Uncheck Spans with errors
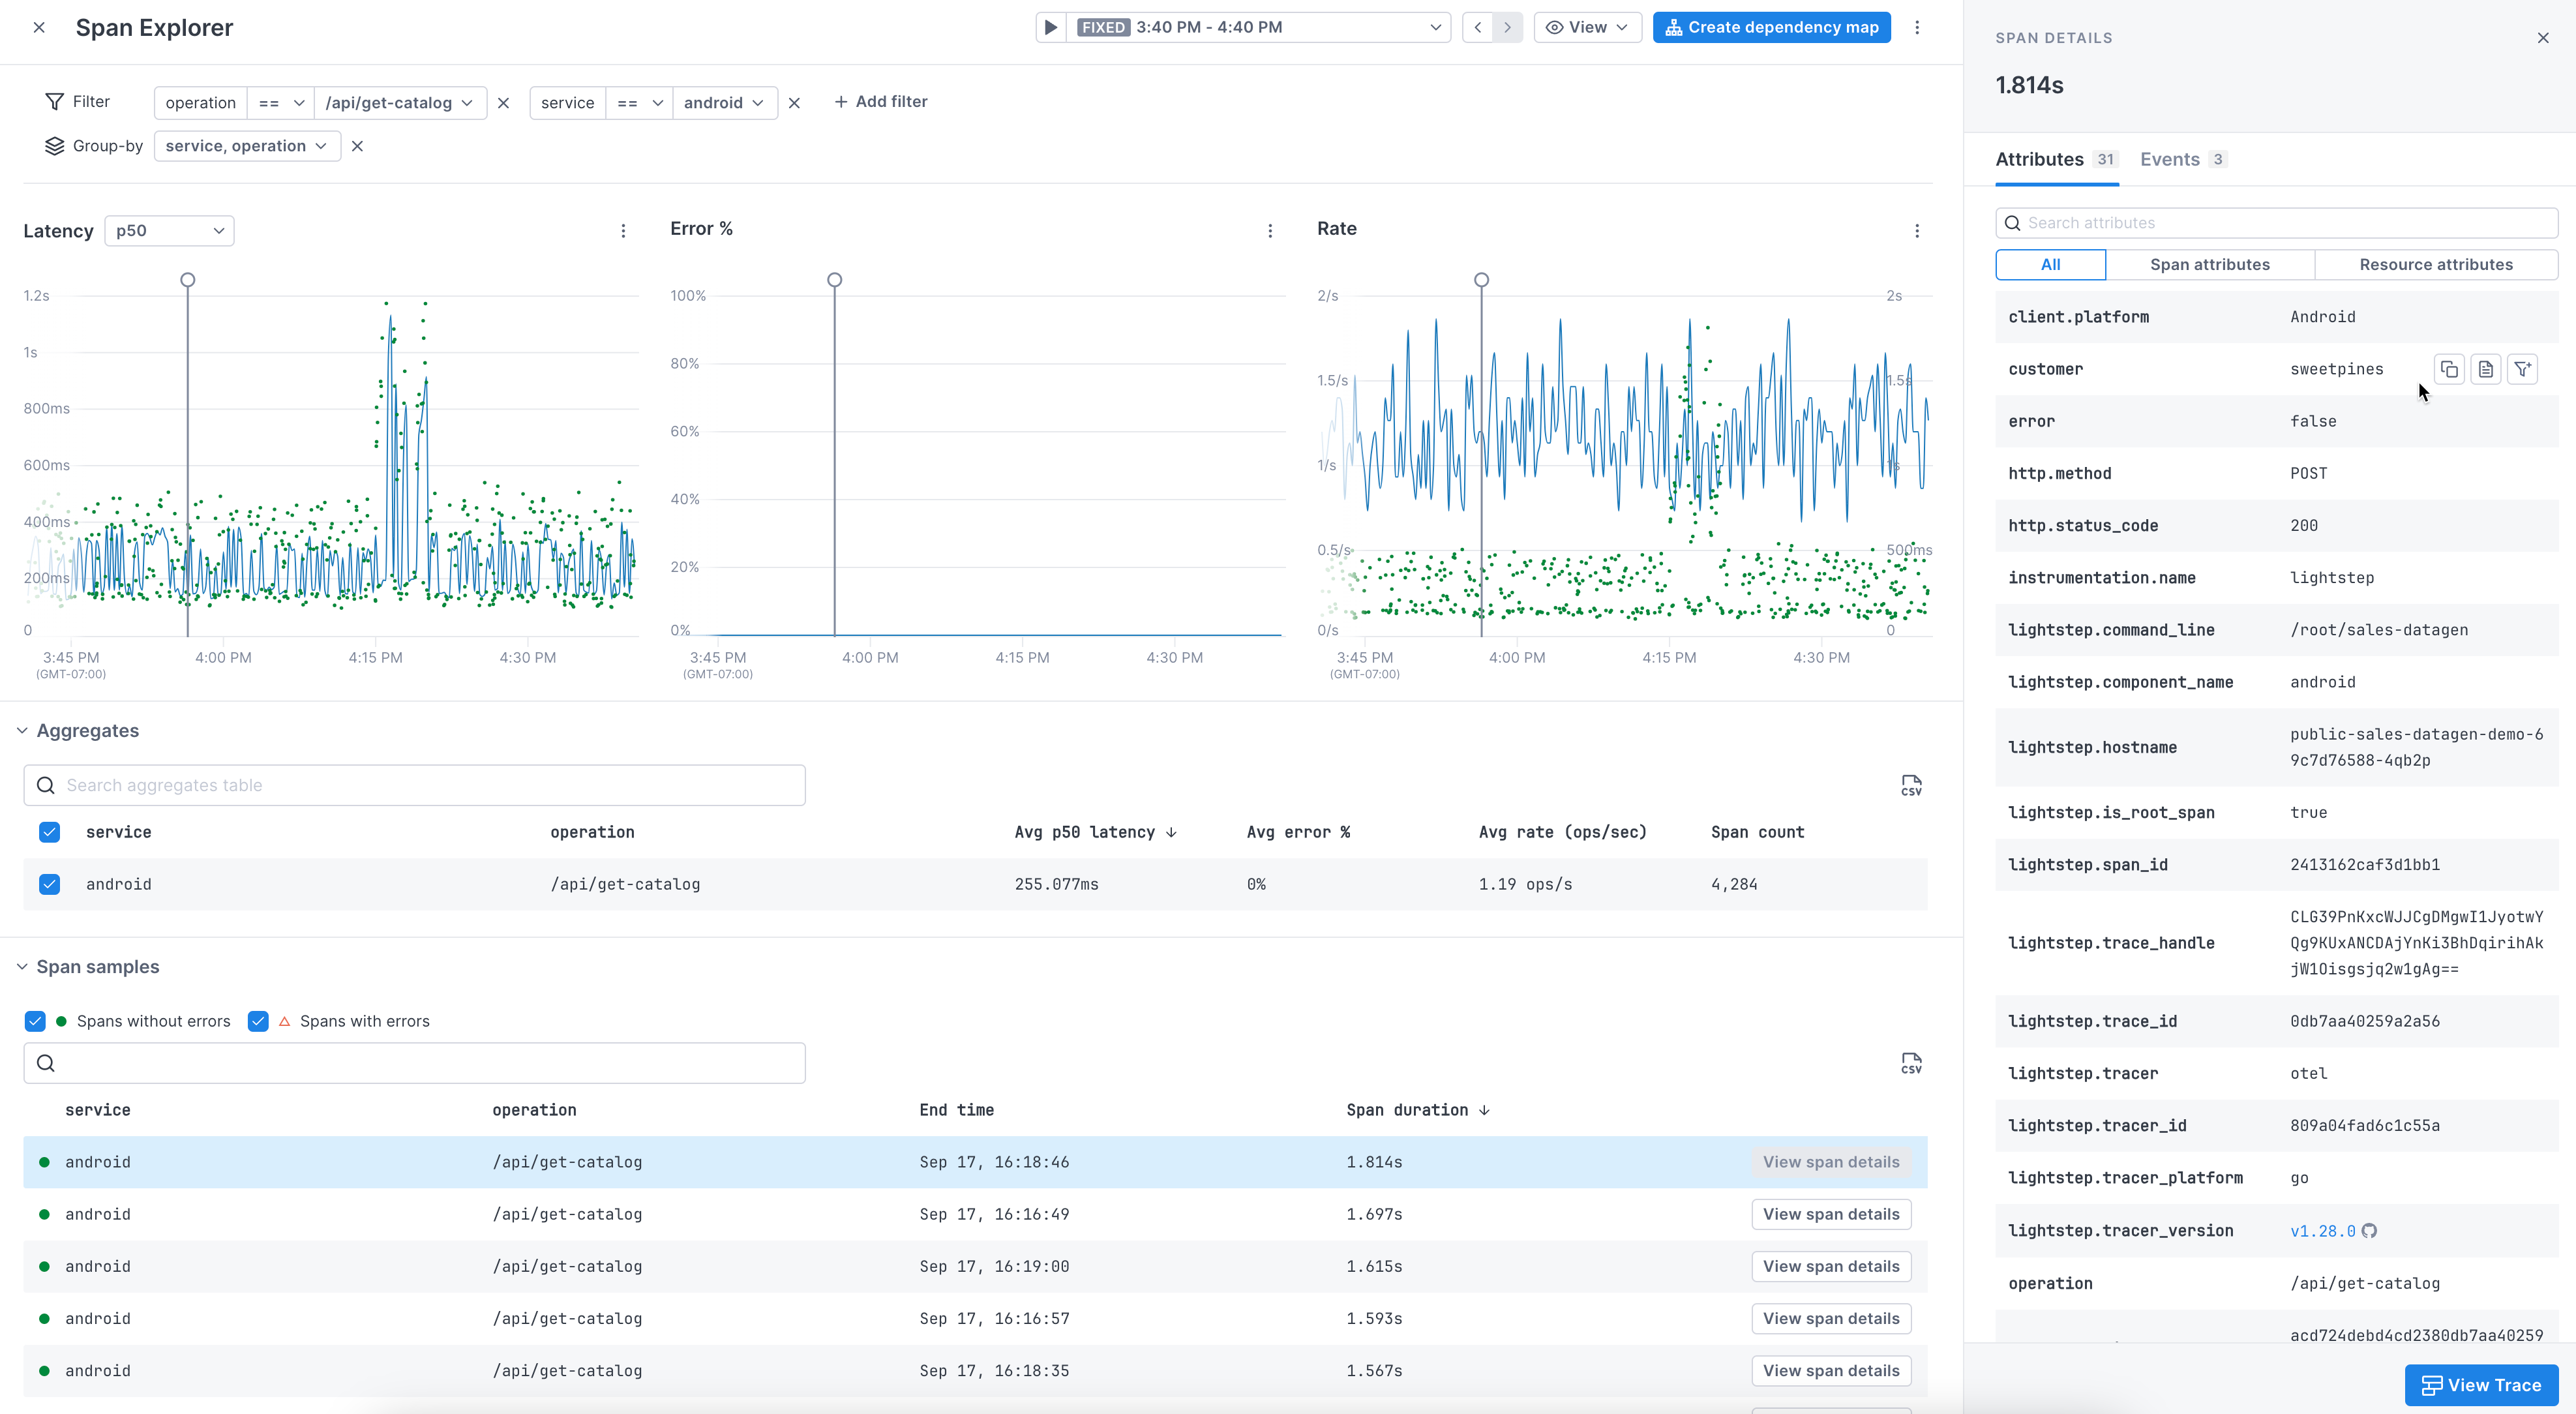 tap(258, 1021)
